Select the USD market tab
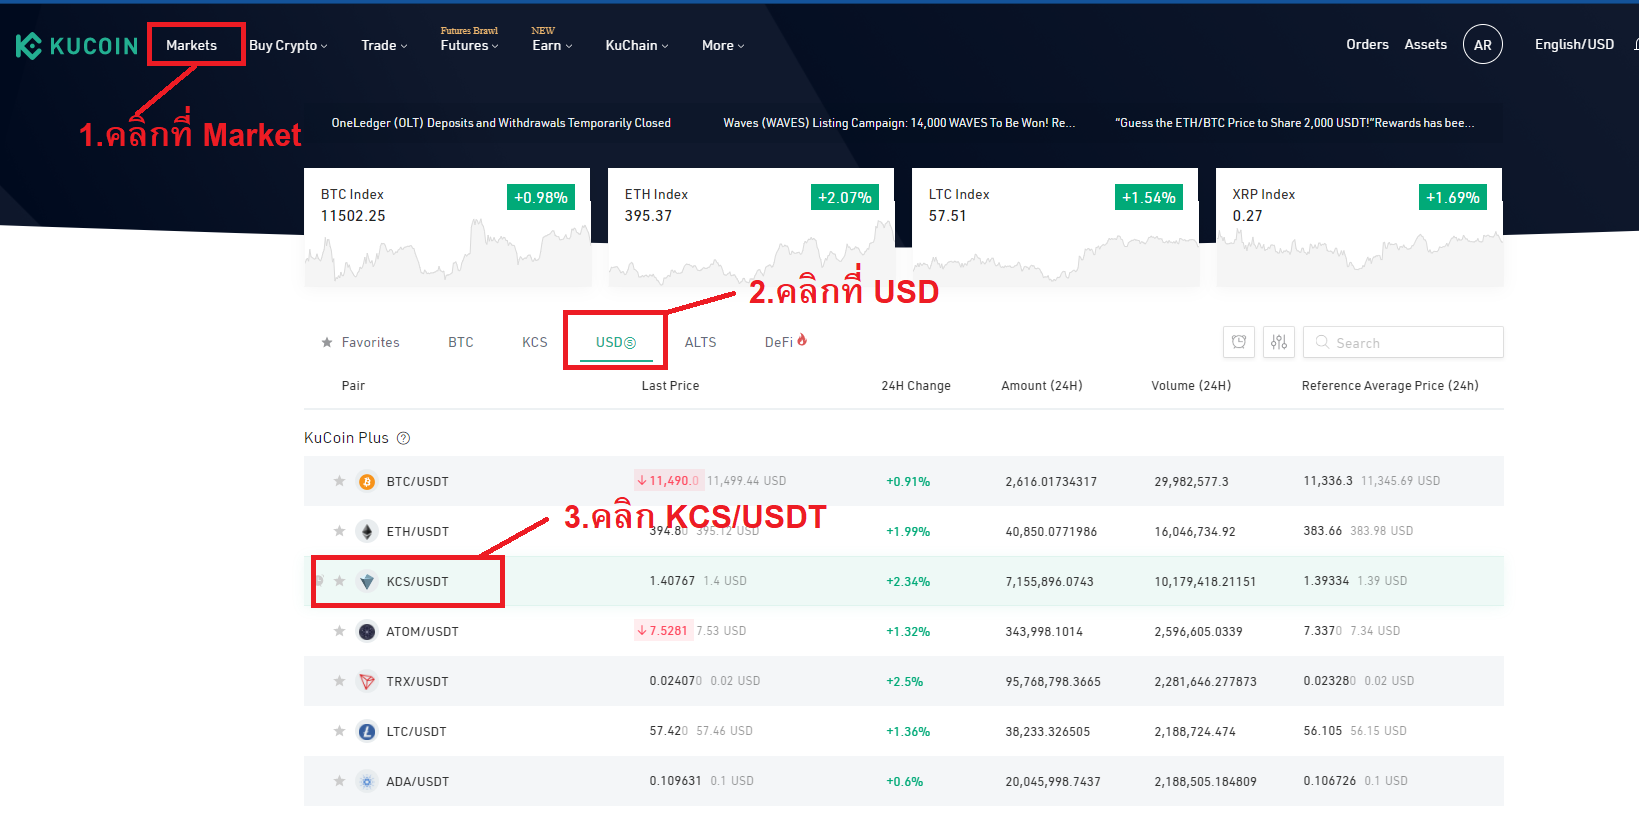The width and height of the screenshot is (1639, 815). (616, 342)
